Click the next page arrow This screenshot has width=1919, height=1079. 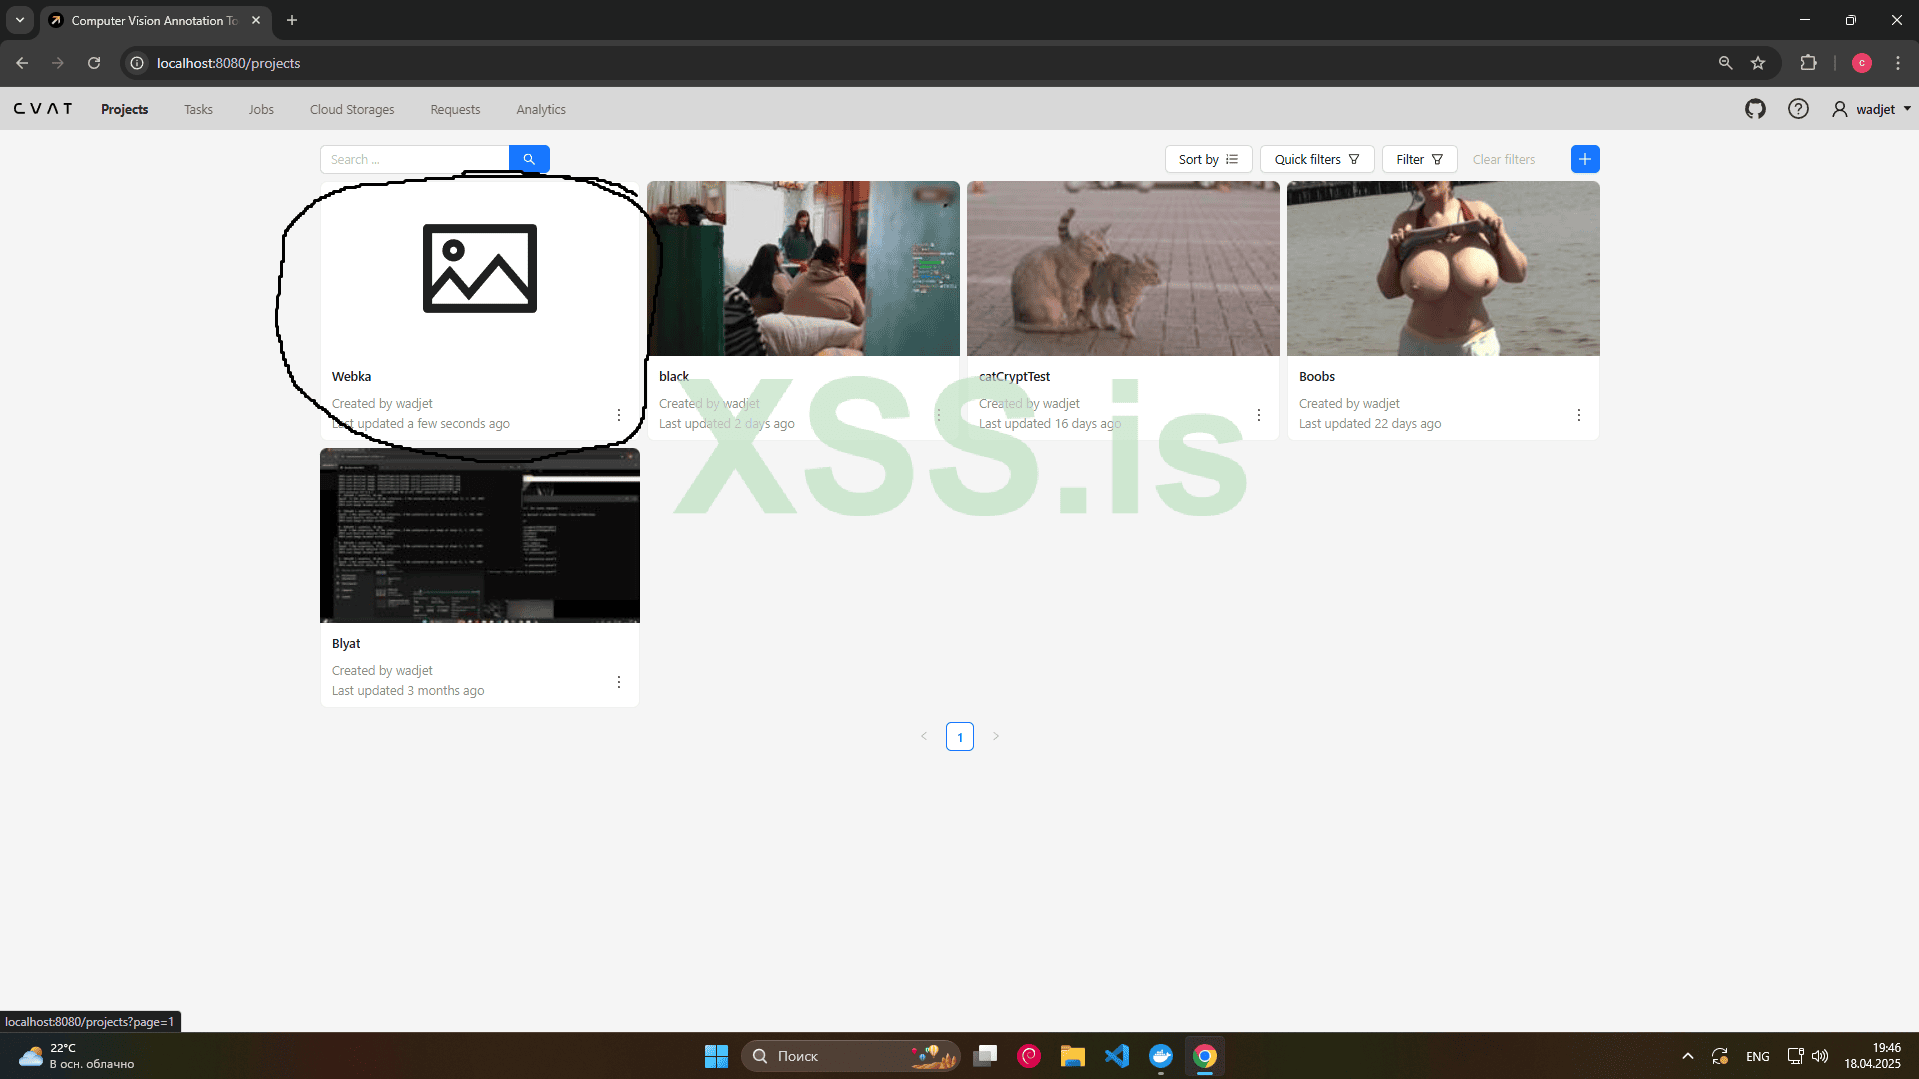[996, 737]
